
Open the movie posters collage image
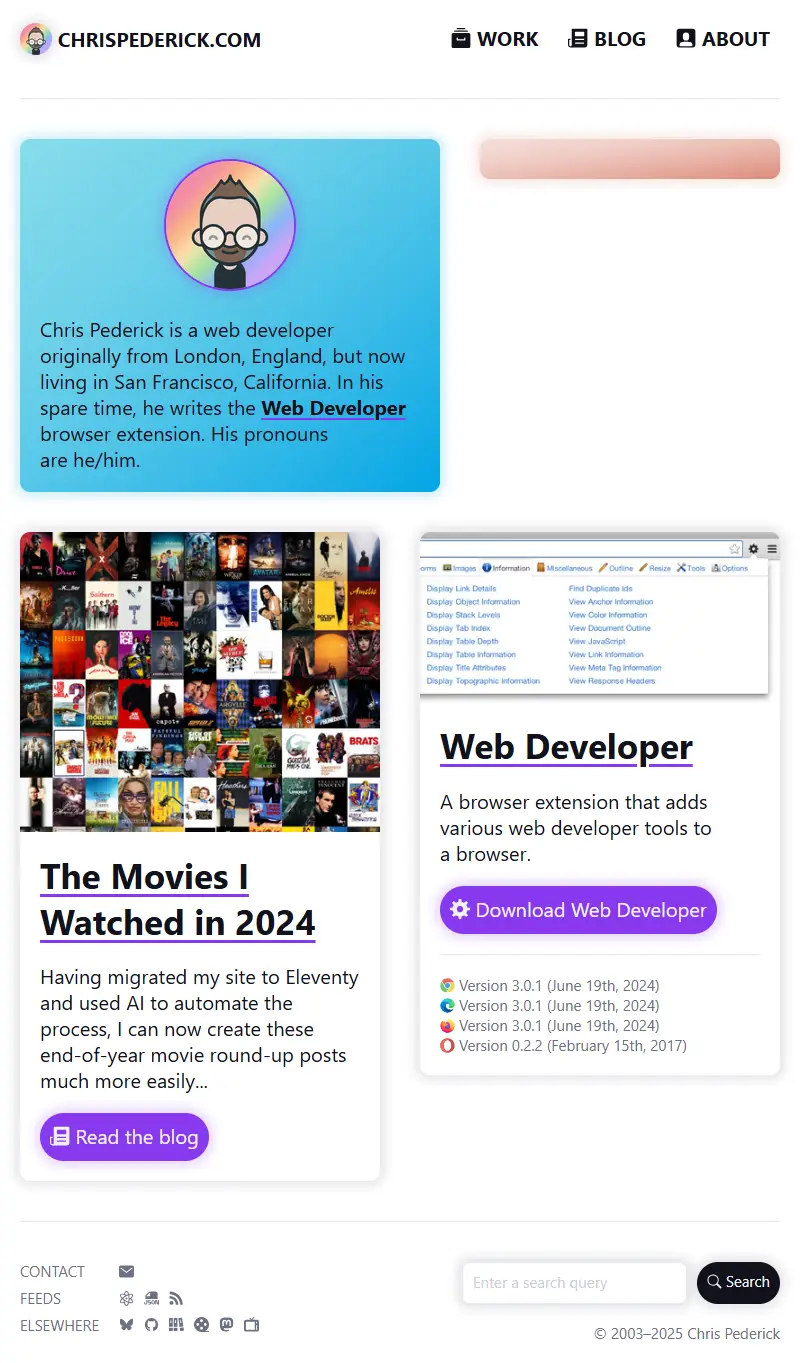tap(200, 681)
